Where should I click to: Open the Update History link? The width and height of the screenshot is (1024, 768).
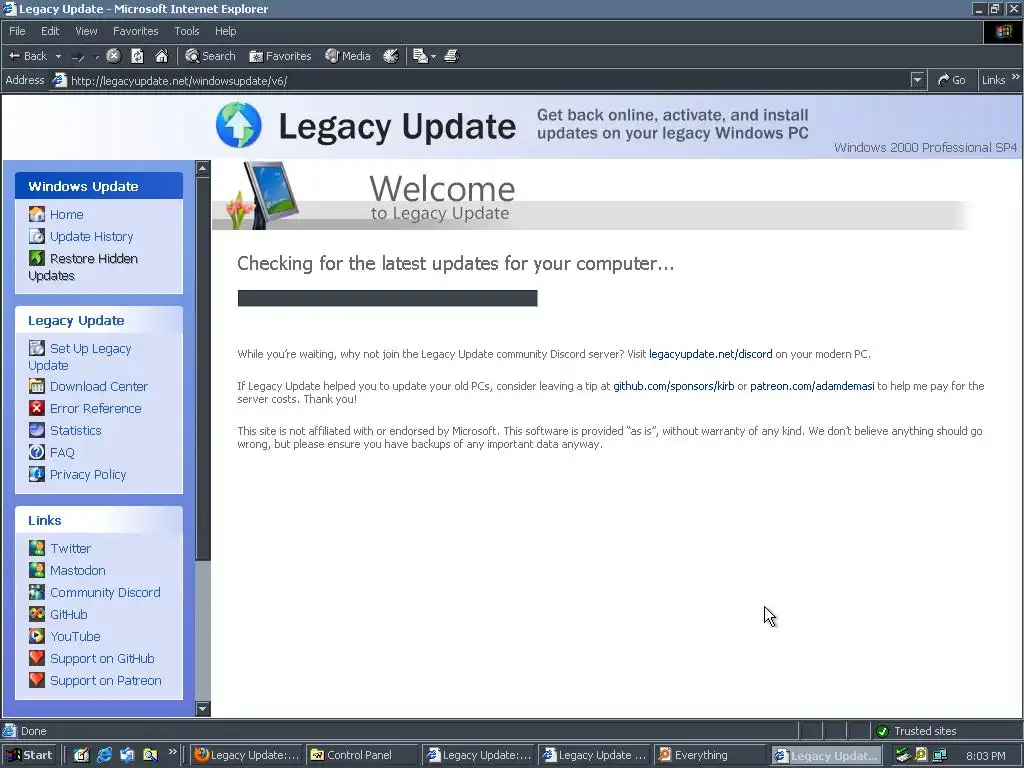click(x=91, y=236)
